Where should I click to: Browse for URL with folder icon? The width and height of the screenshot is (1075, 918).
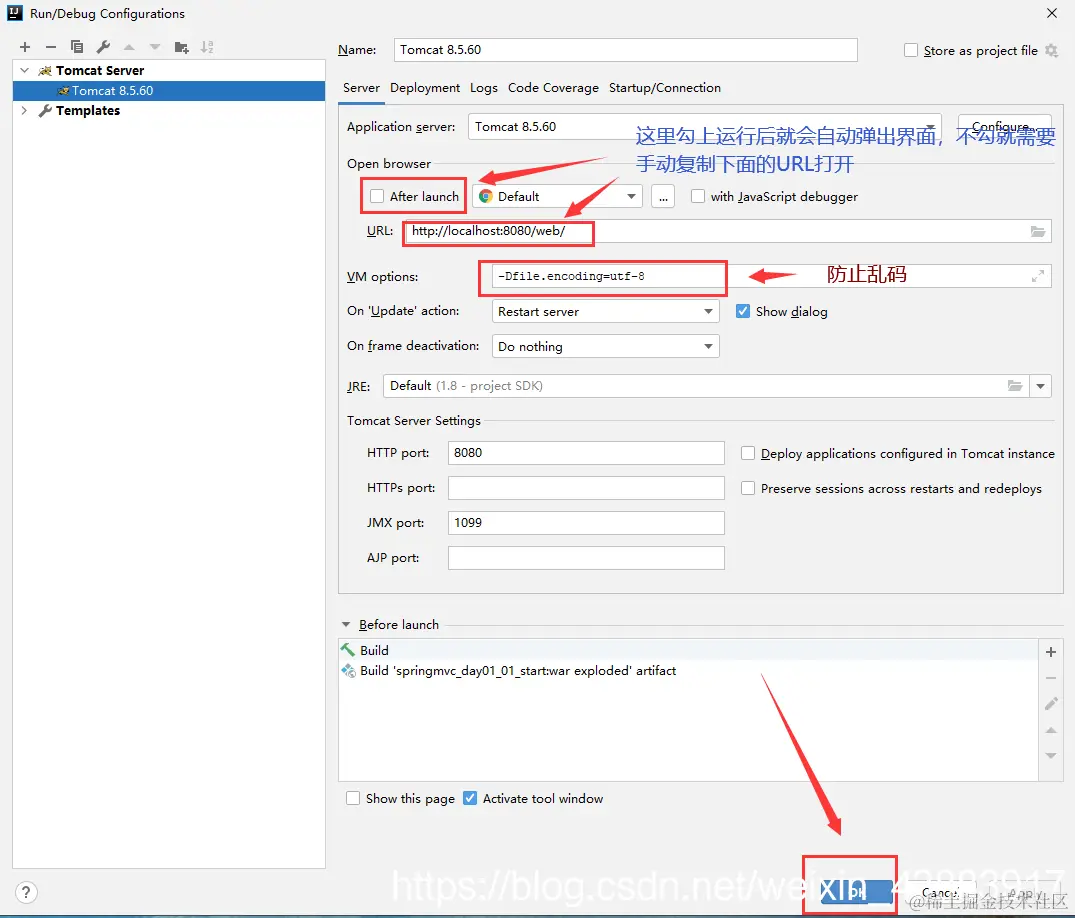[x=1038, y=231]
